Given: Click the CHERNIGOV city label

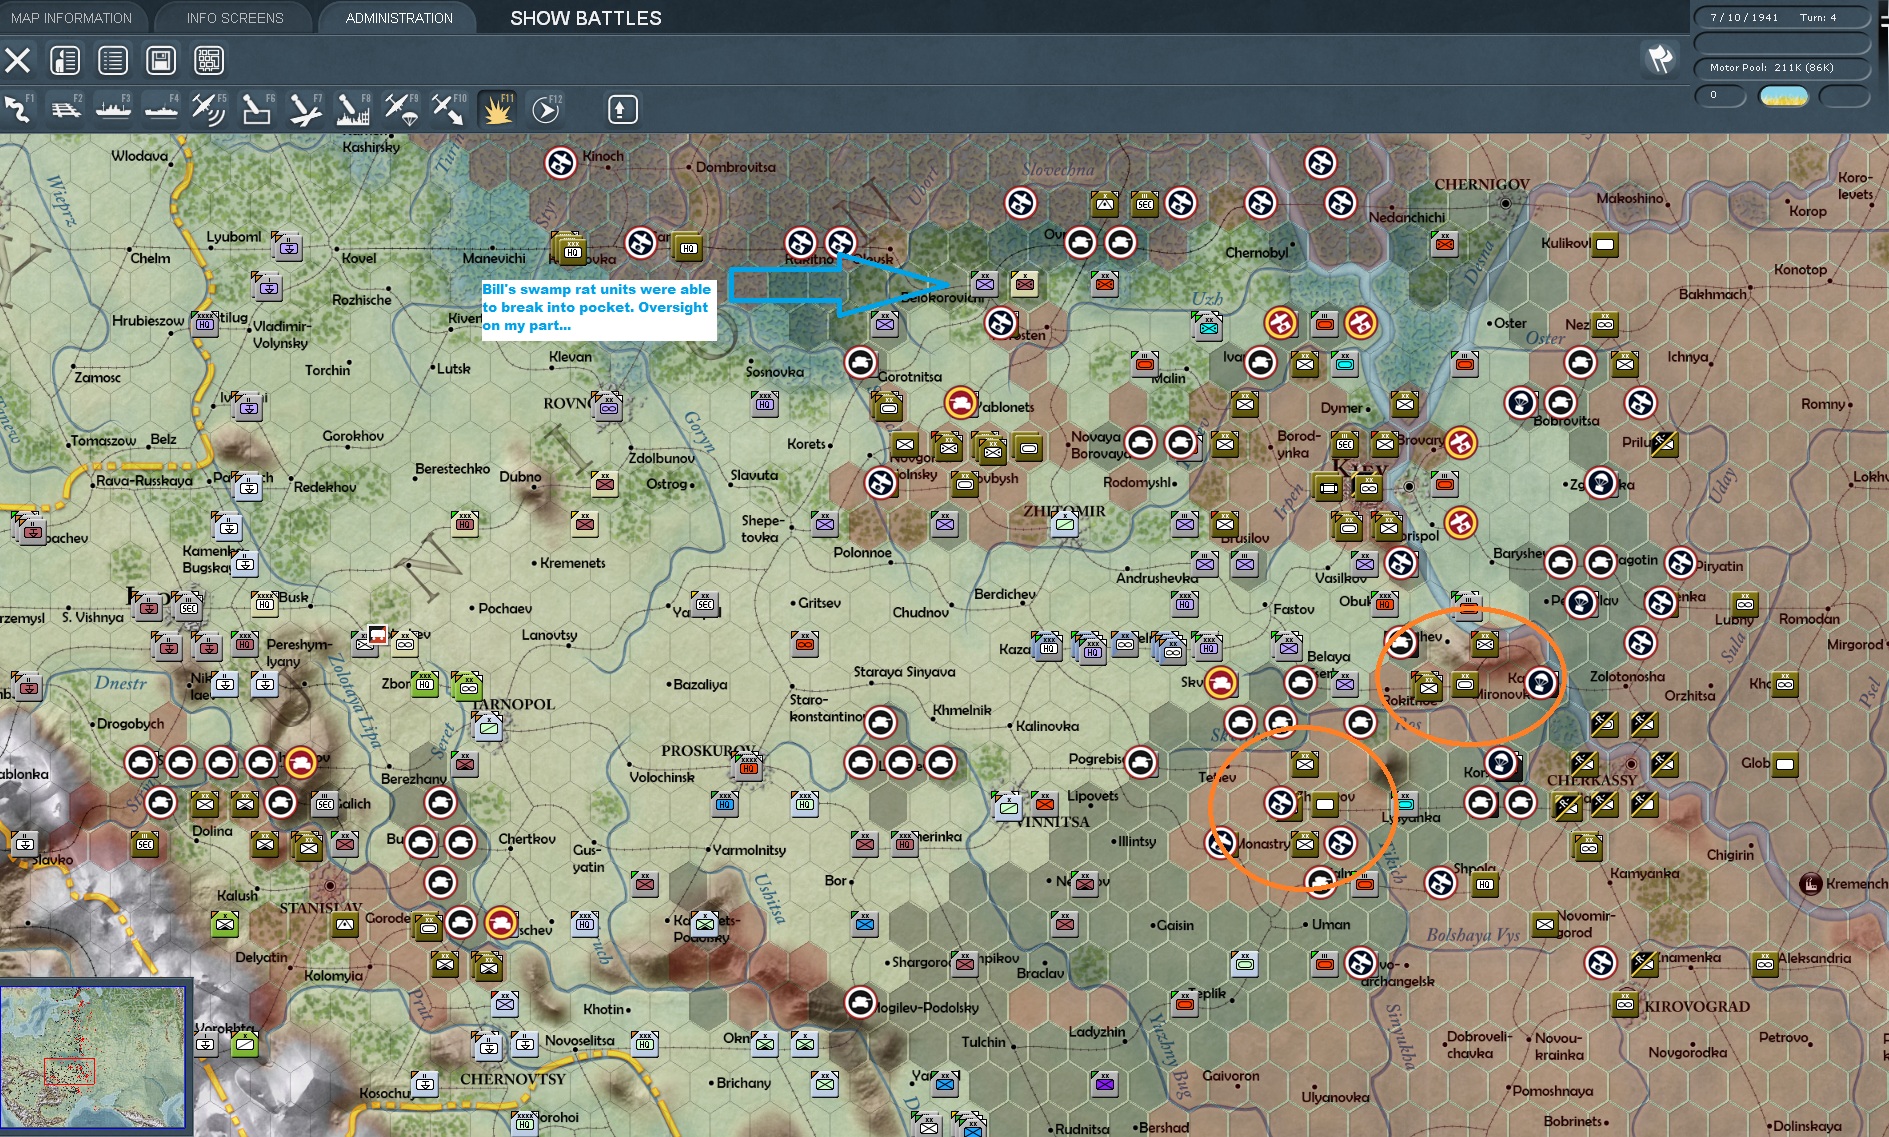Looking at the screenshot, I should pyautogui.click(x=1482, y=184).
